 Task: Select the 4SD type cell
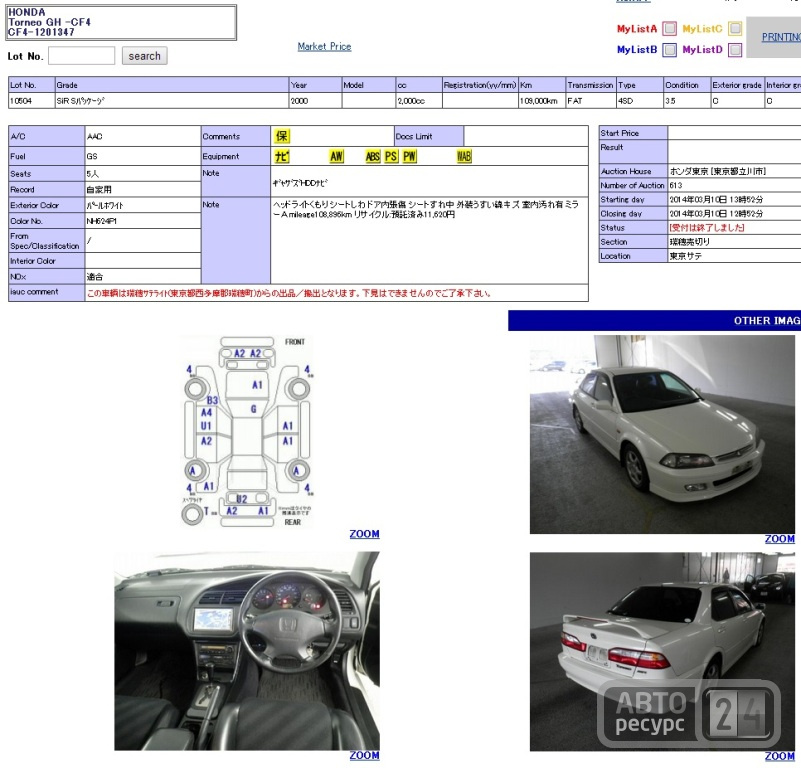click(640, 101)
